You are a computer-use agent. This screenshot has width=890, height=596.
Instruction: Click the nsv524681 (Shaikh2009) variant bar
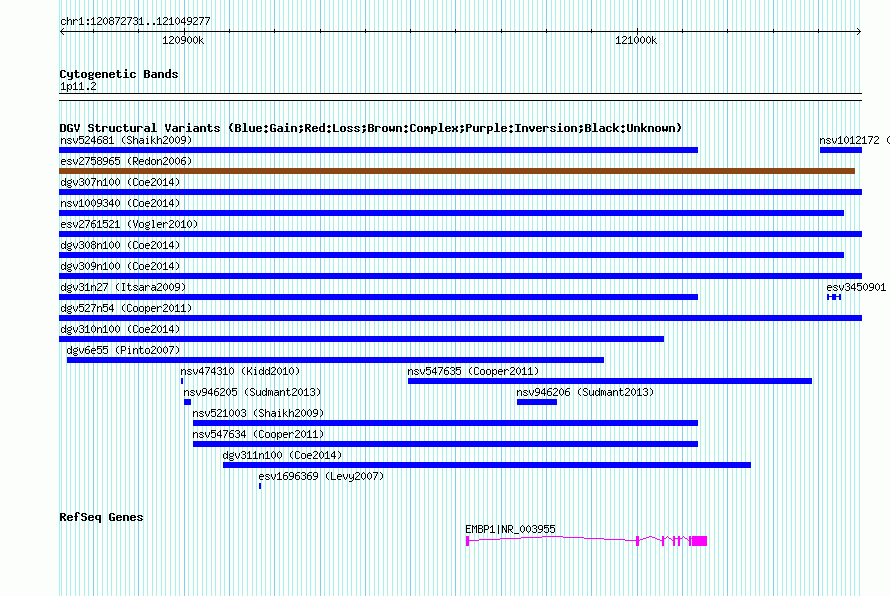pos(379,150)
